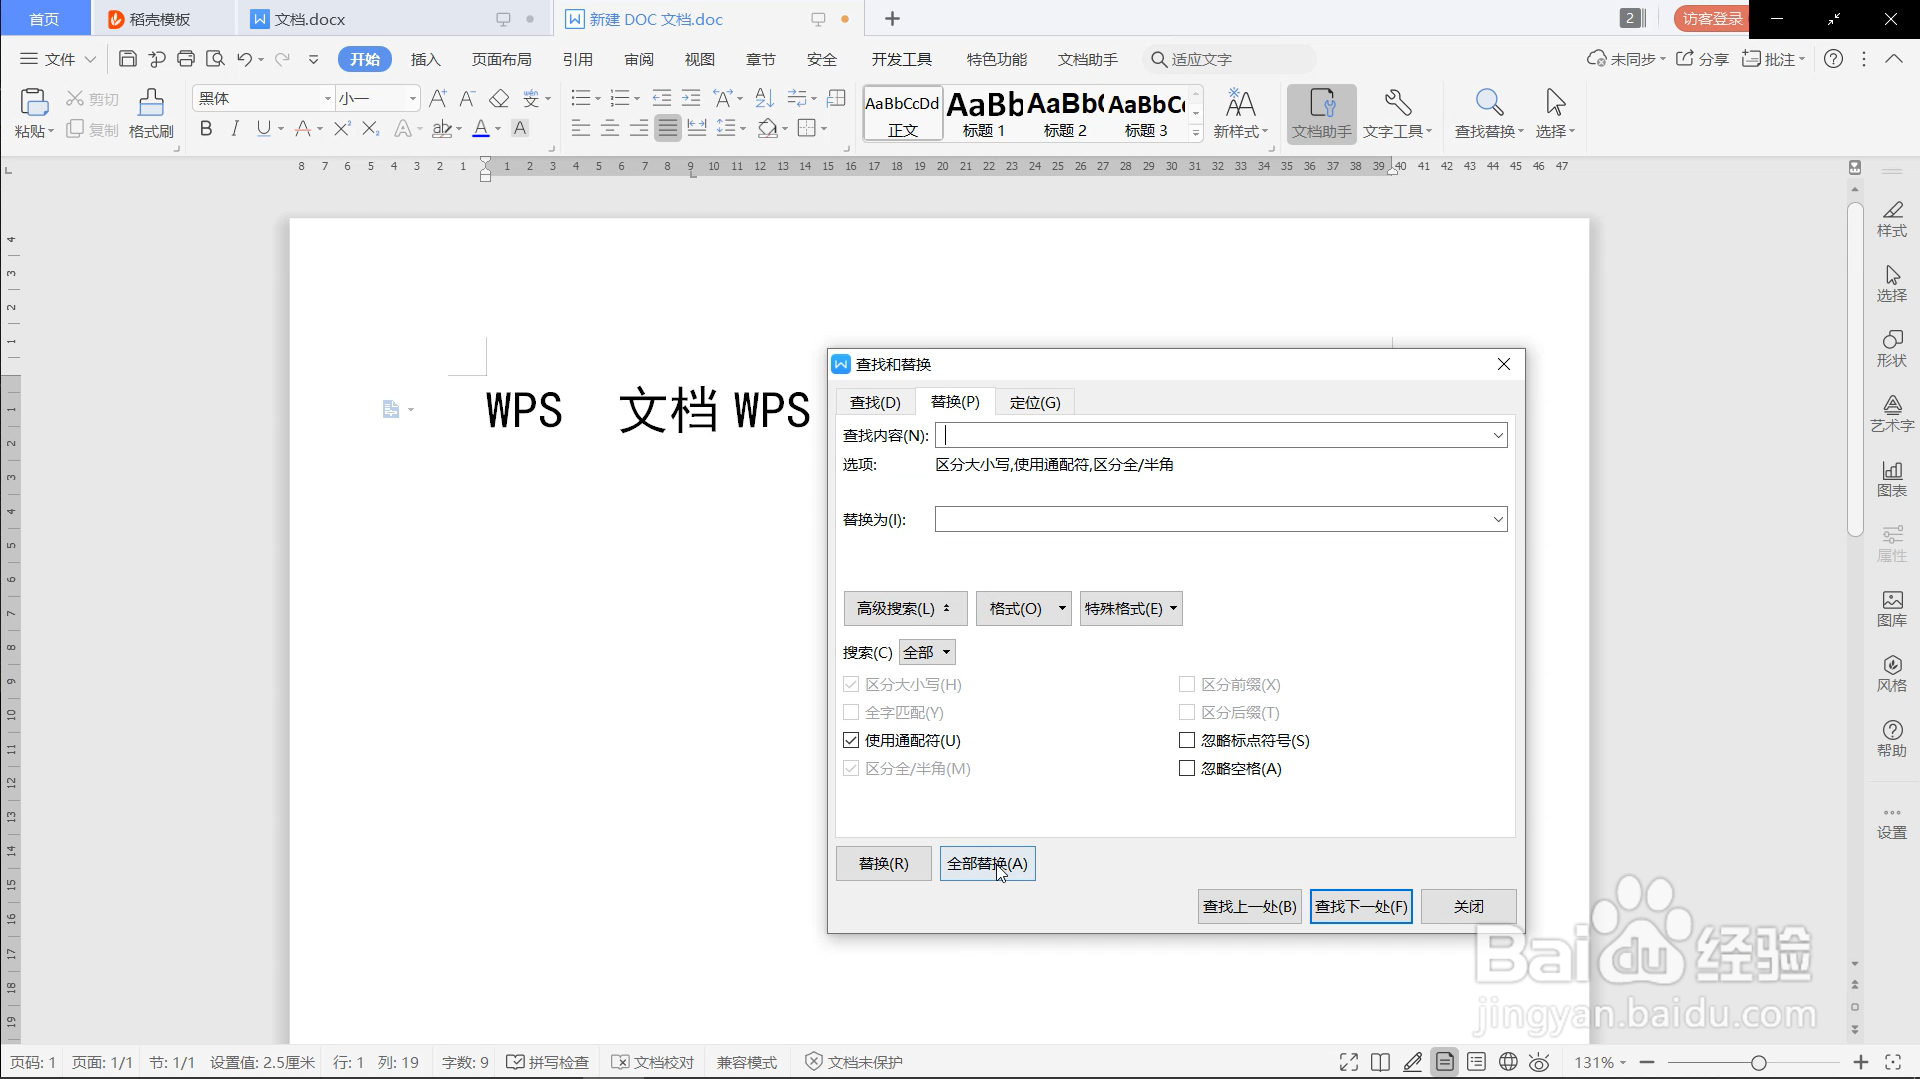Click the Paste clipboard icon
The height and width of the screenshot is (1079, 1920).
click(34, 104)
